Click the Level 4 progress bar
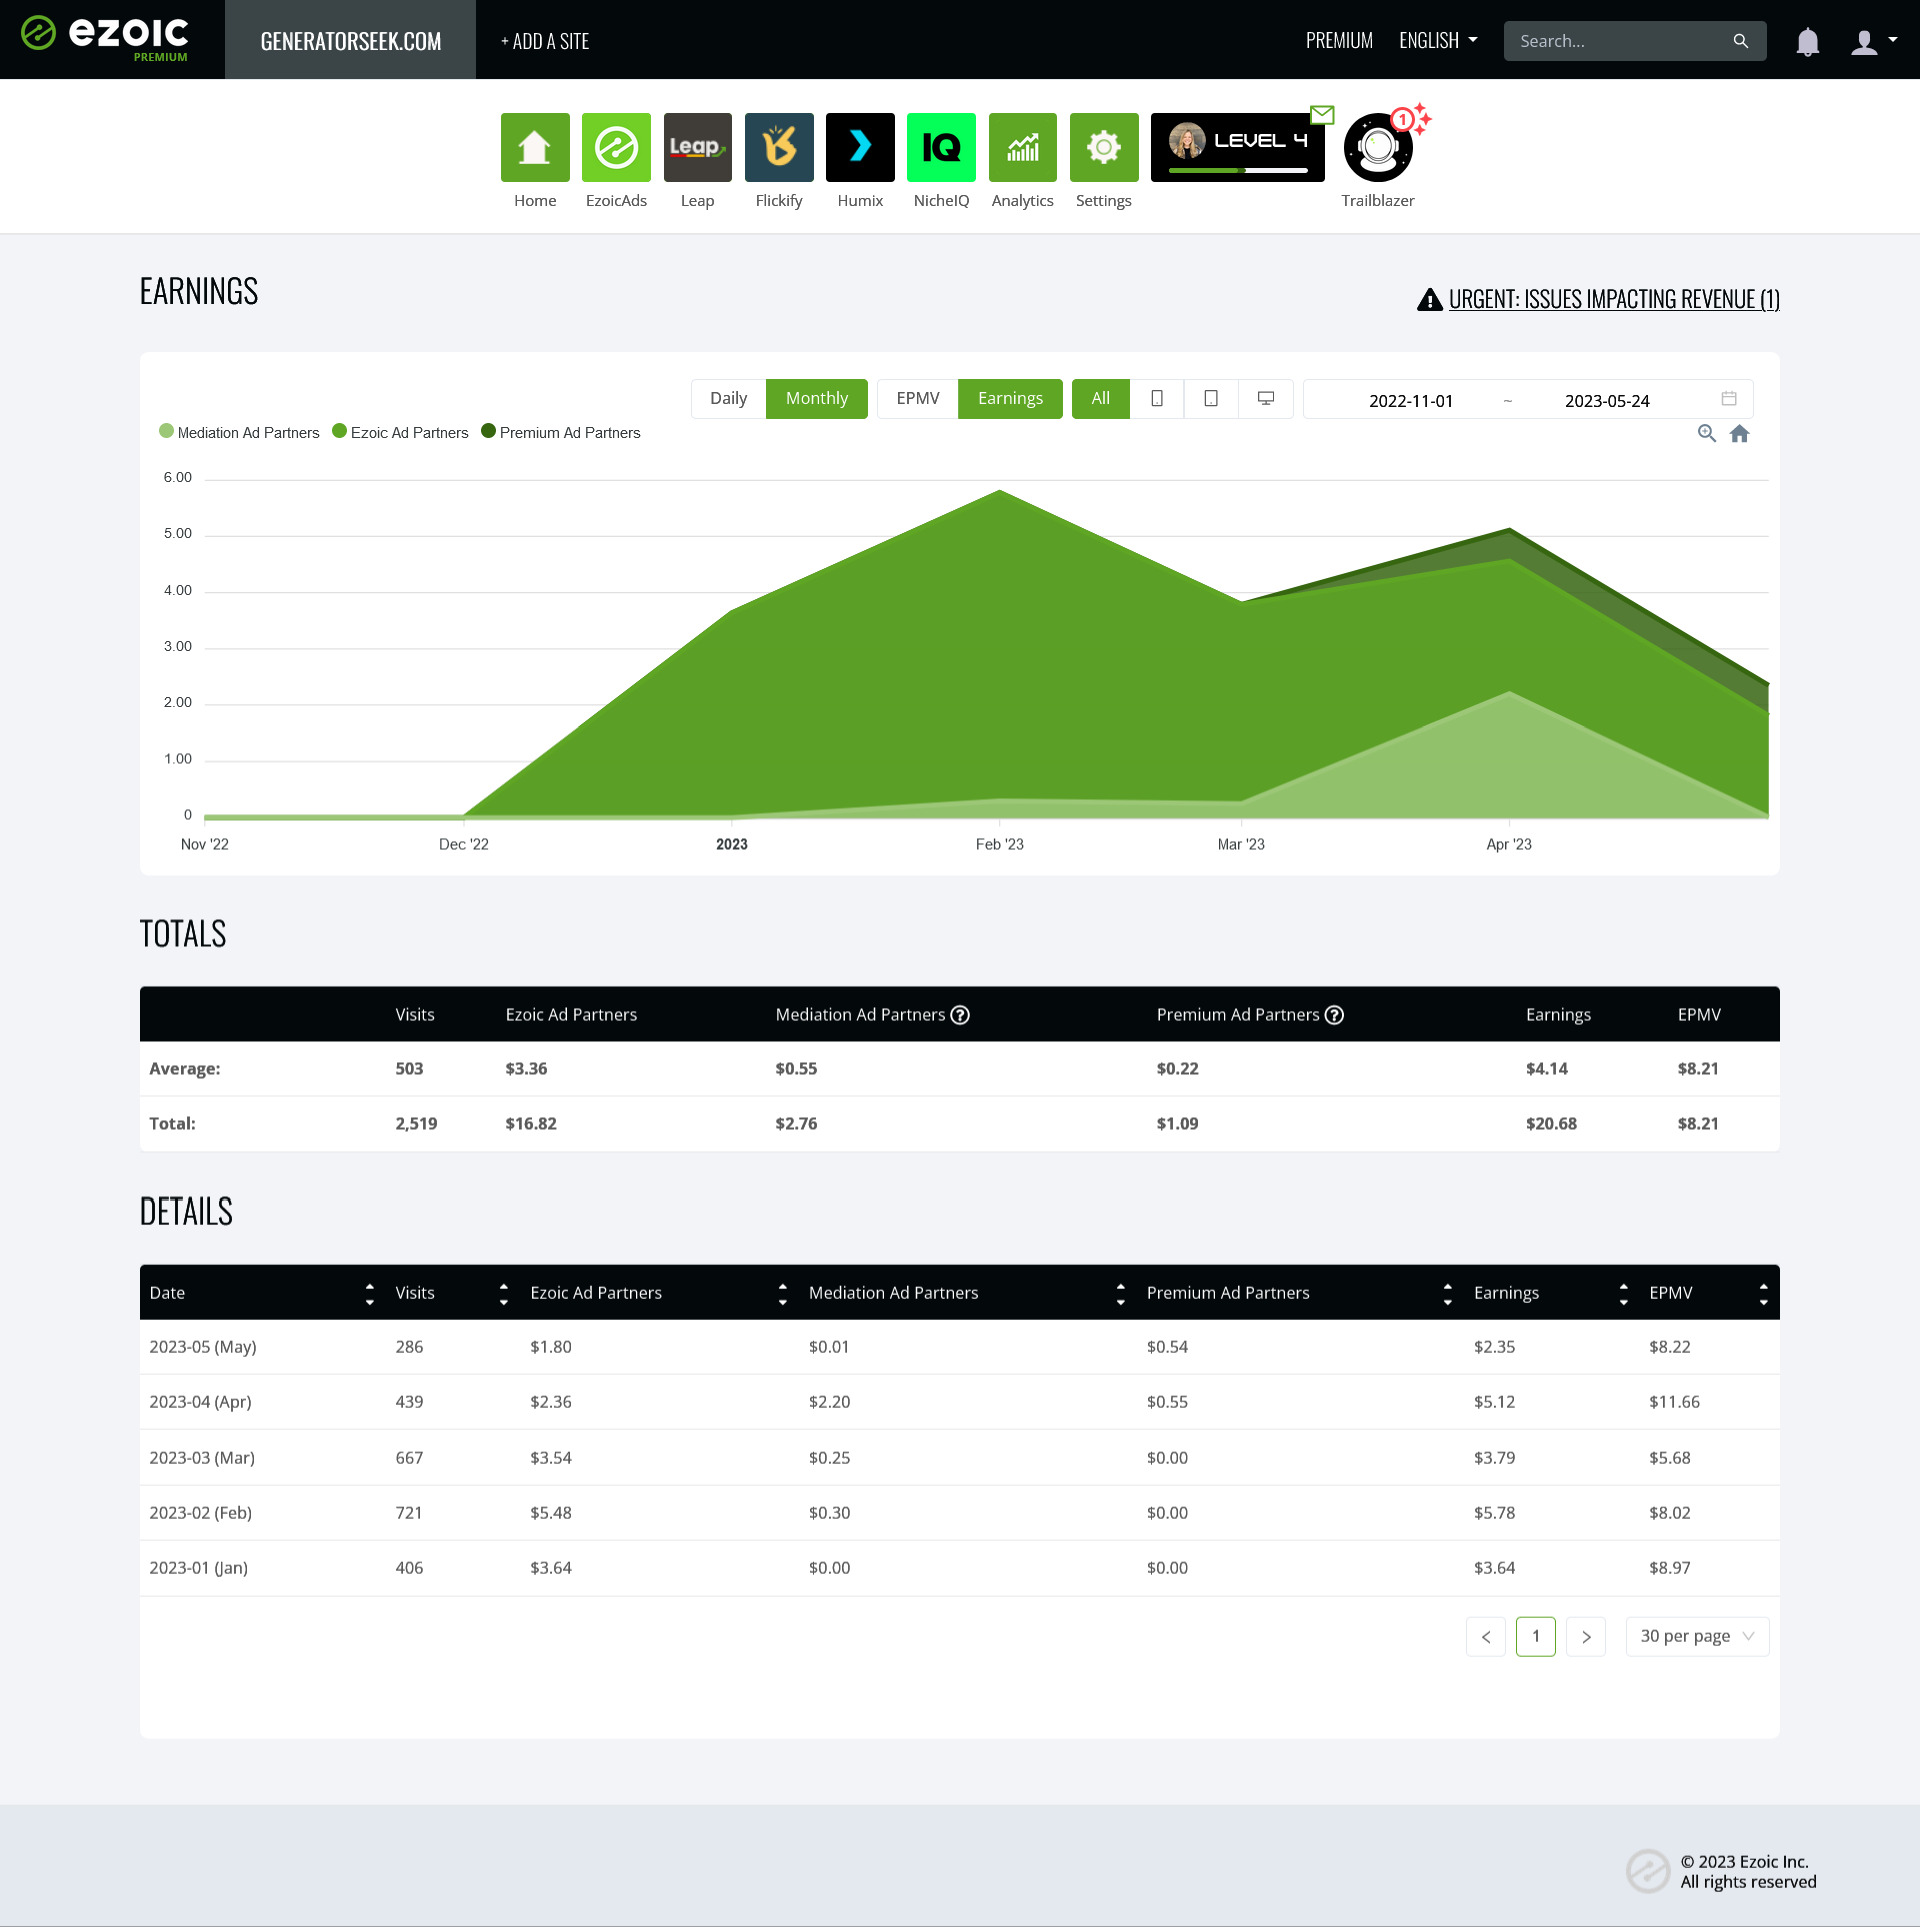Viewport: 1920px width, 1927px height. [x=1238, y=170]
